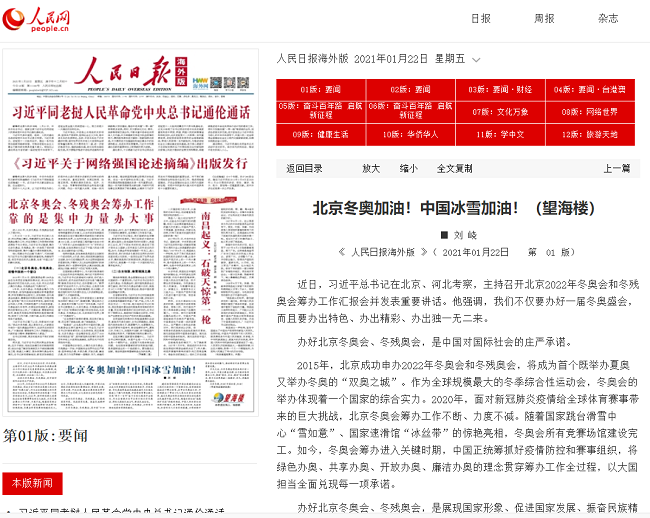Open the 周报 menu

544,19
